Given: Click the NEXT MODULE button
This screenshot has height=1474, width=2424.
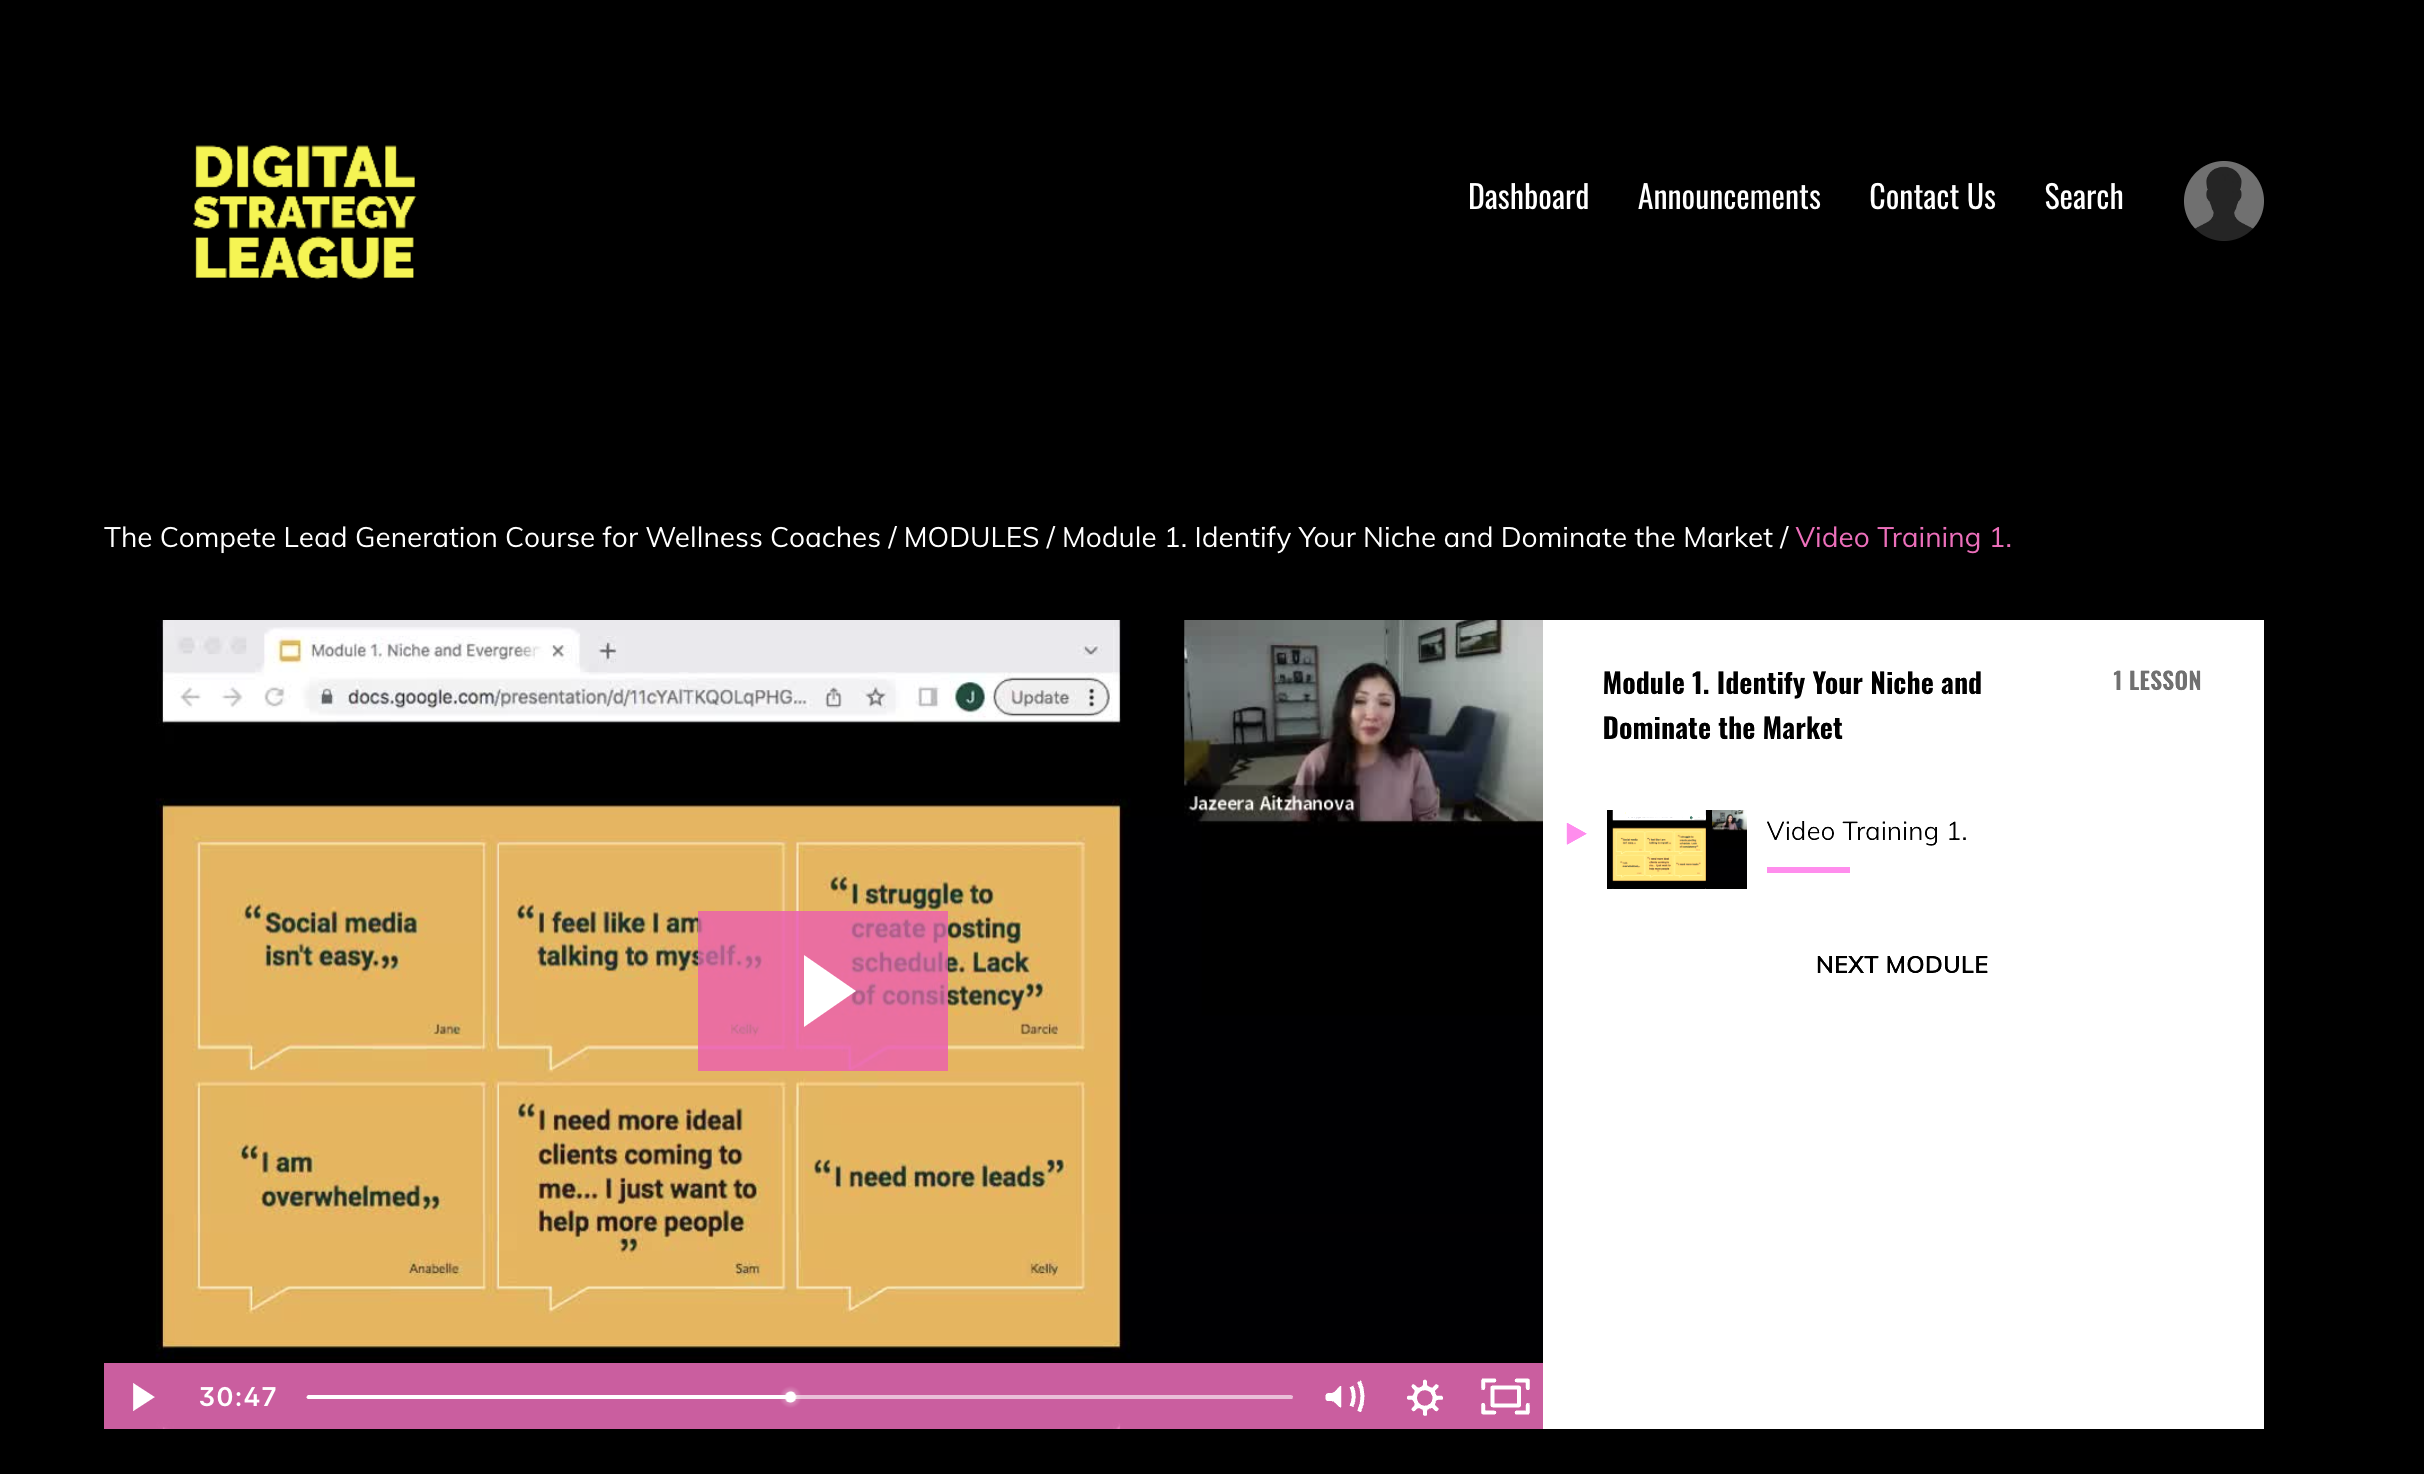Looking at the screenshot, I should pyautogui.click(x=1901, y=964).
